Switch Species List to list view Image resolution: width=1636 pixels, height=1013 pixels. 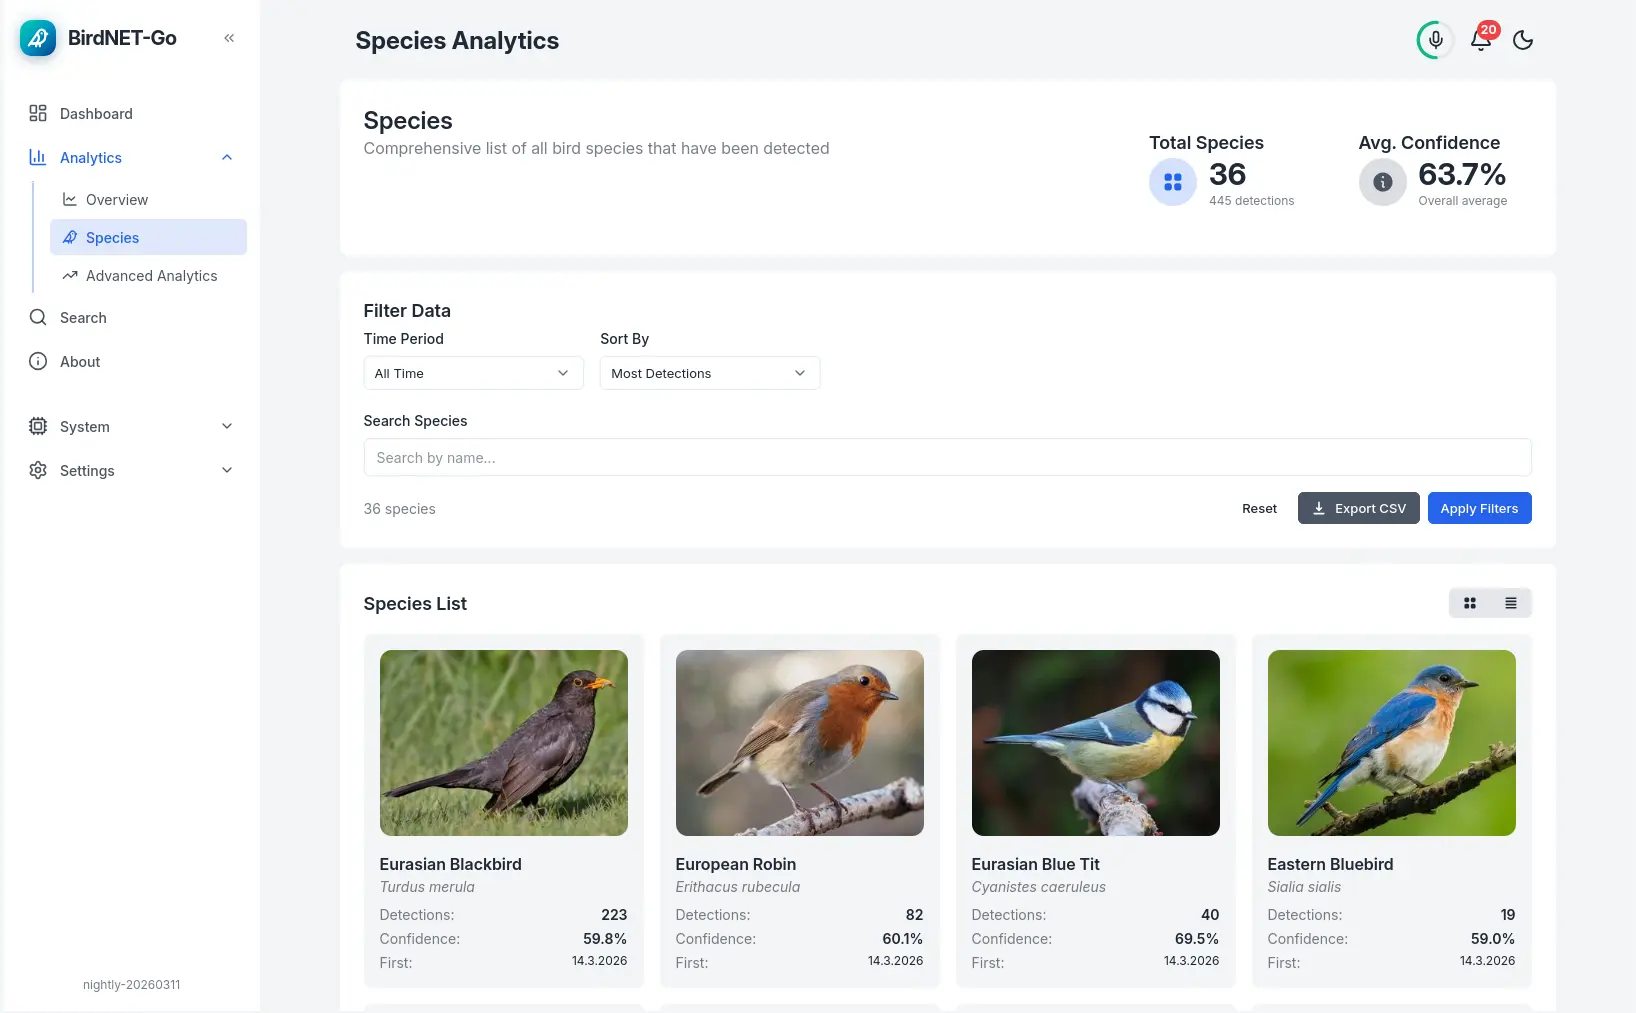point(1511,603)
